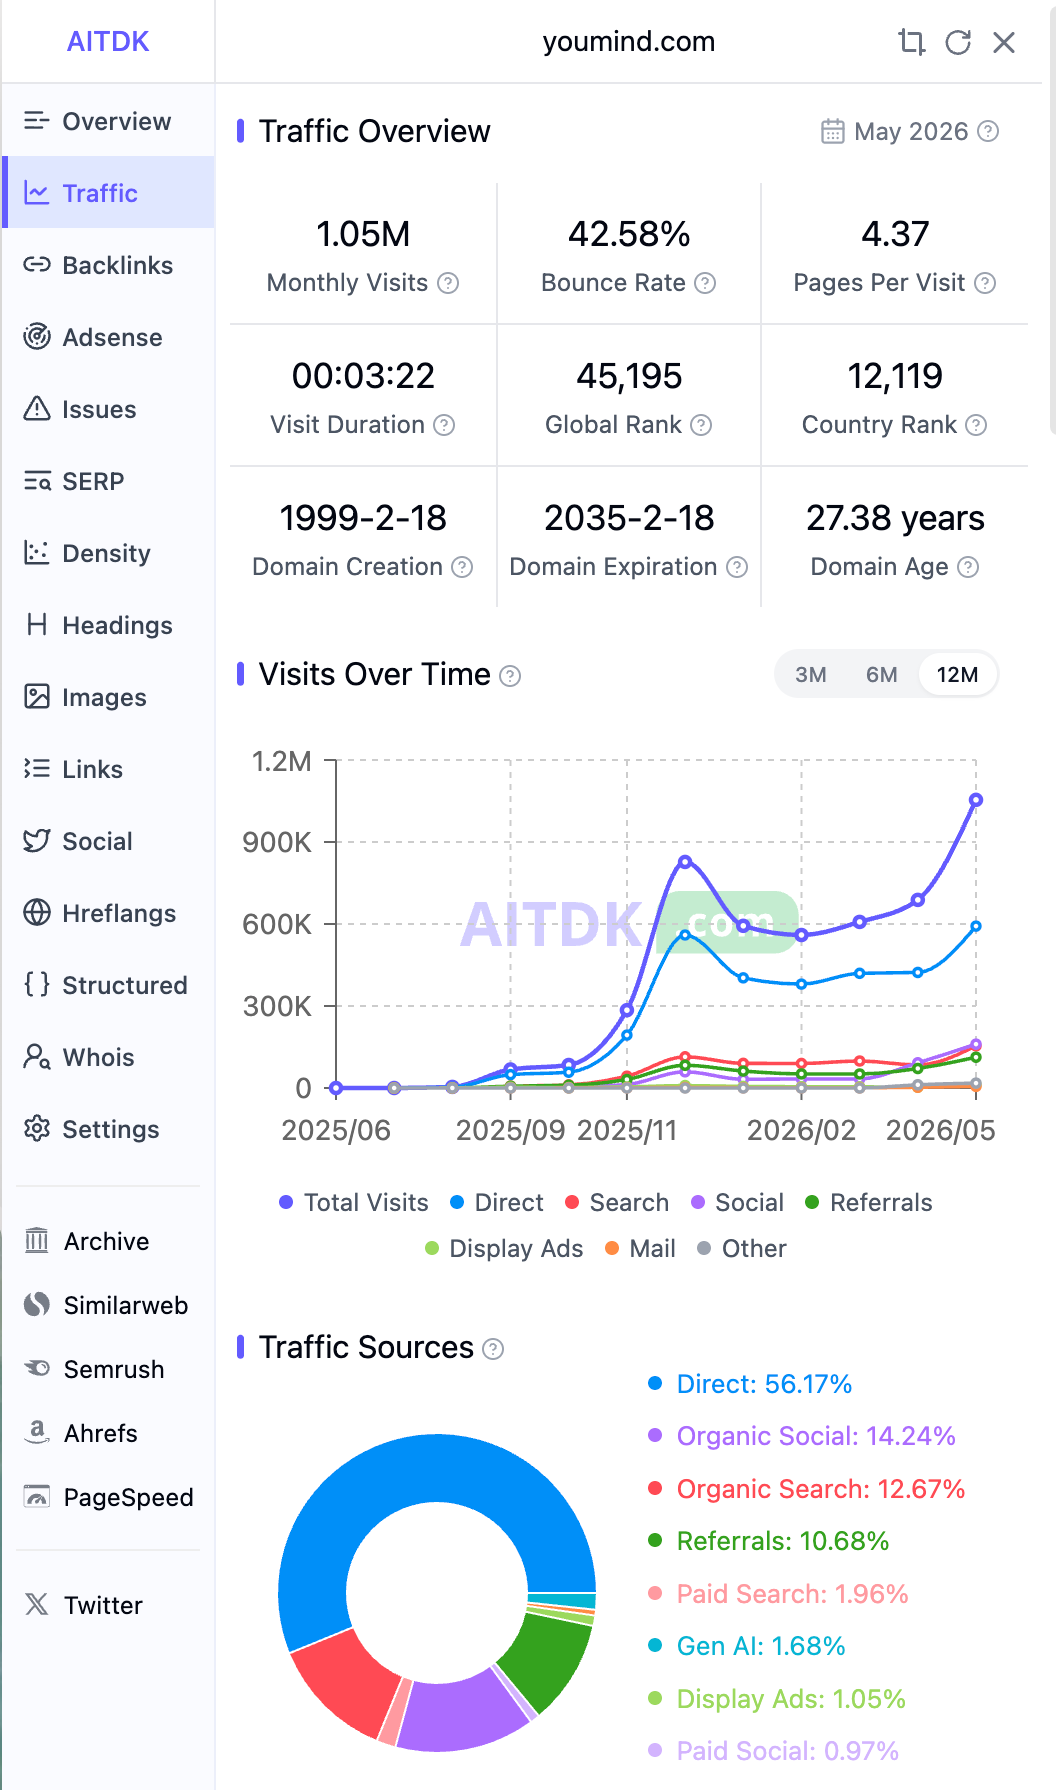Toggle Social series in chart legend
The height and width of the screenshot is (1790, 1056).
click(737, 1203)
